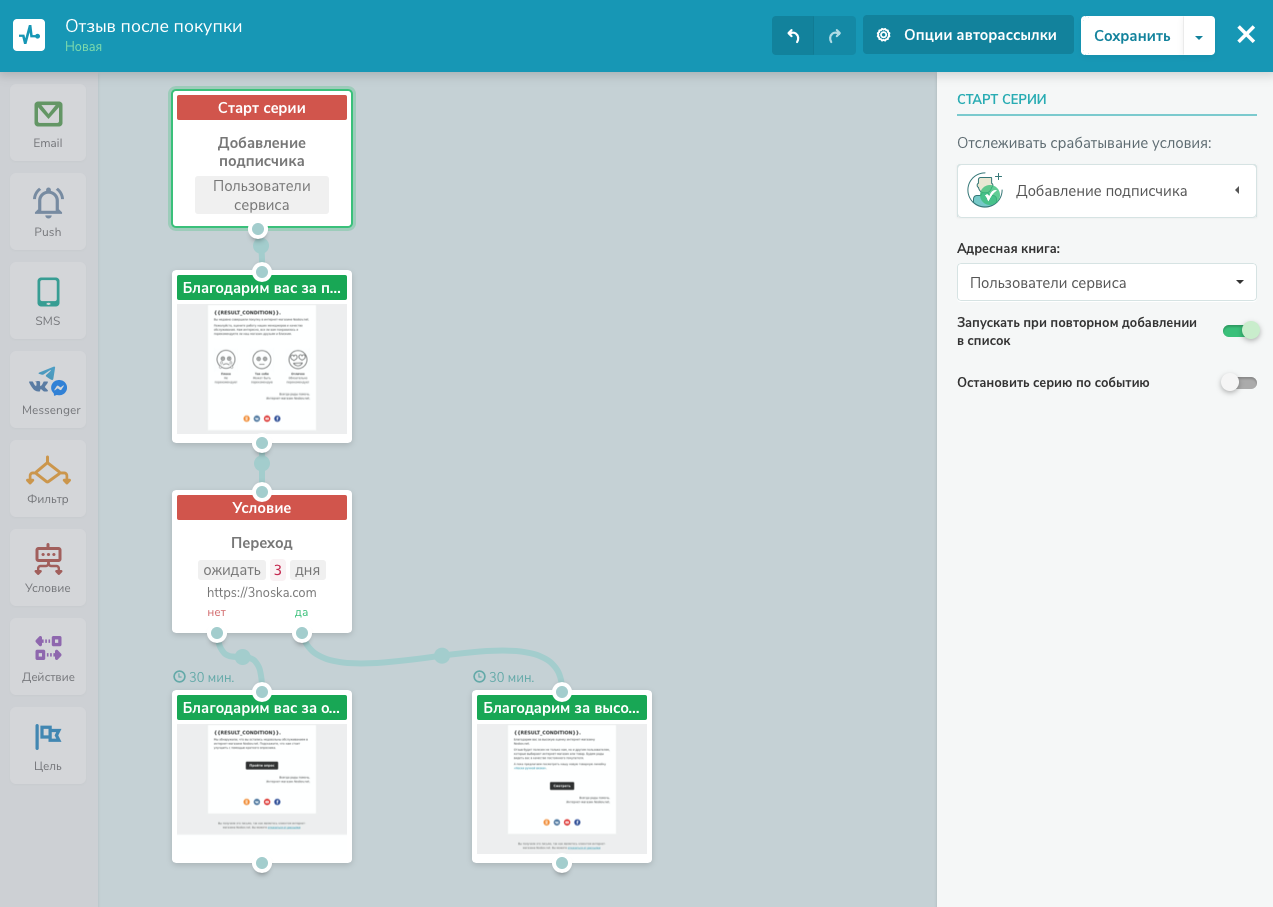Select the Действие block icon
1273x907 pixels.
point(48,656)
